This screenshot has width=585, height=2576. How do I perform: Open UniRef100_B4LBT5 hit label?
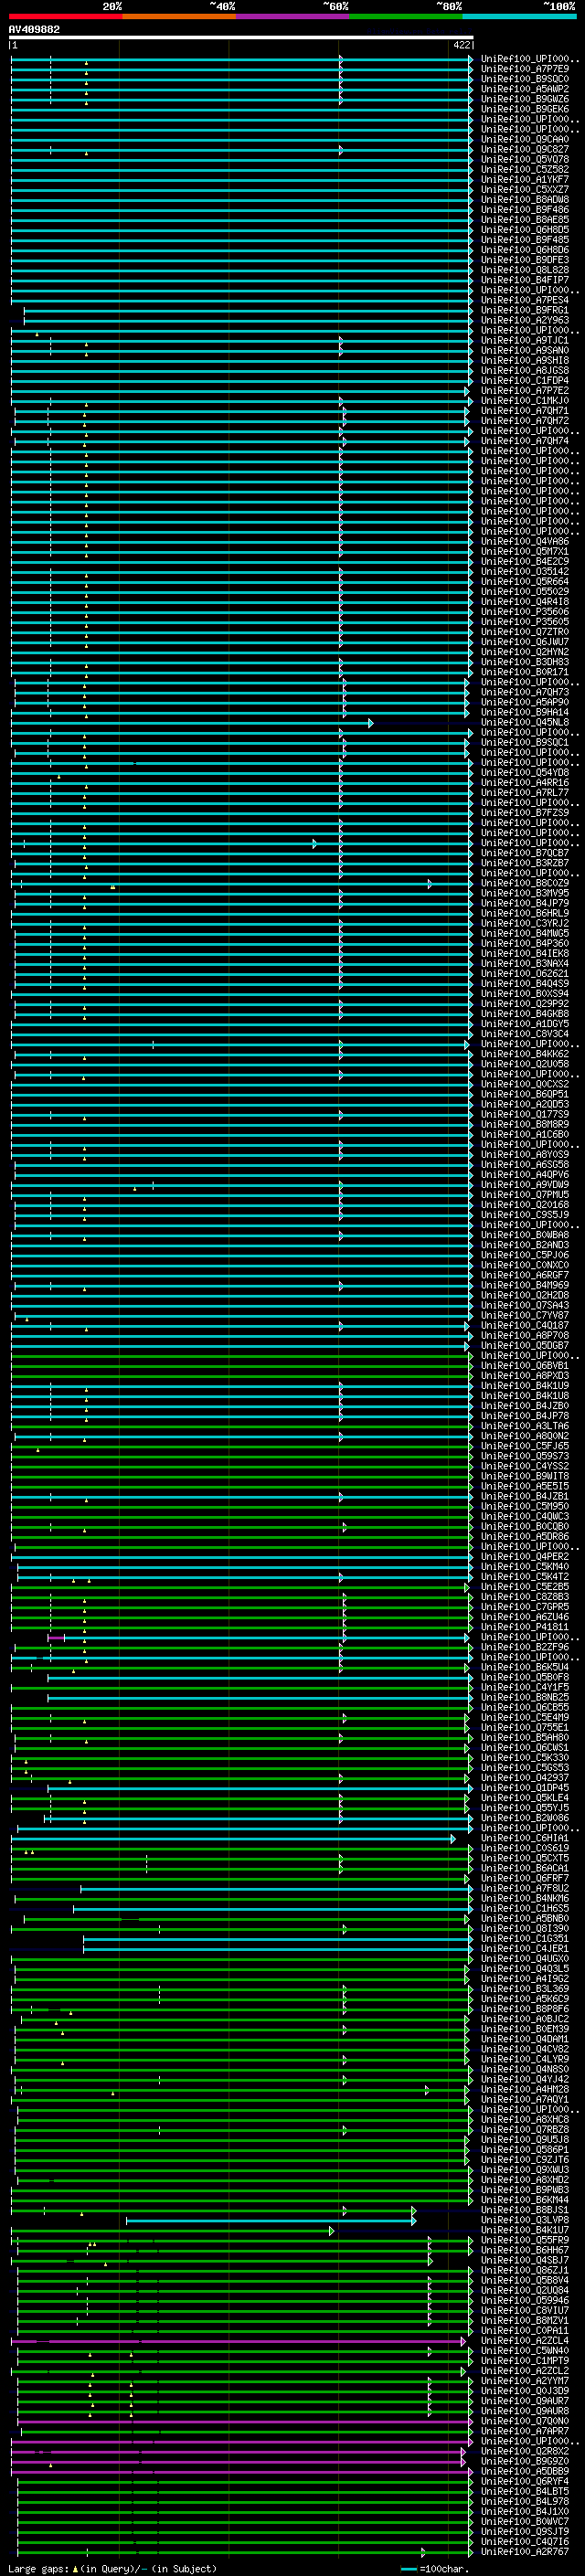pos(524,2491)
